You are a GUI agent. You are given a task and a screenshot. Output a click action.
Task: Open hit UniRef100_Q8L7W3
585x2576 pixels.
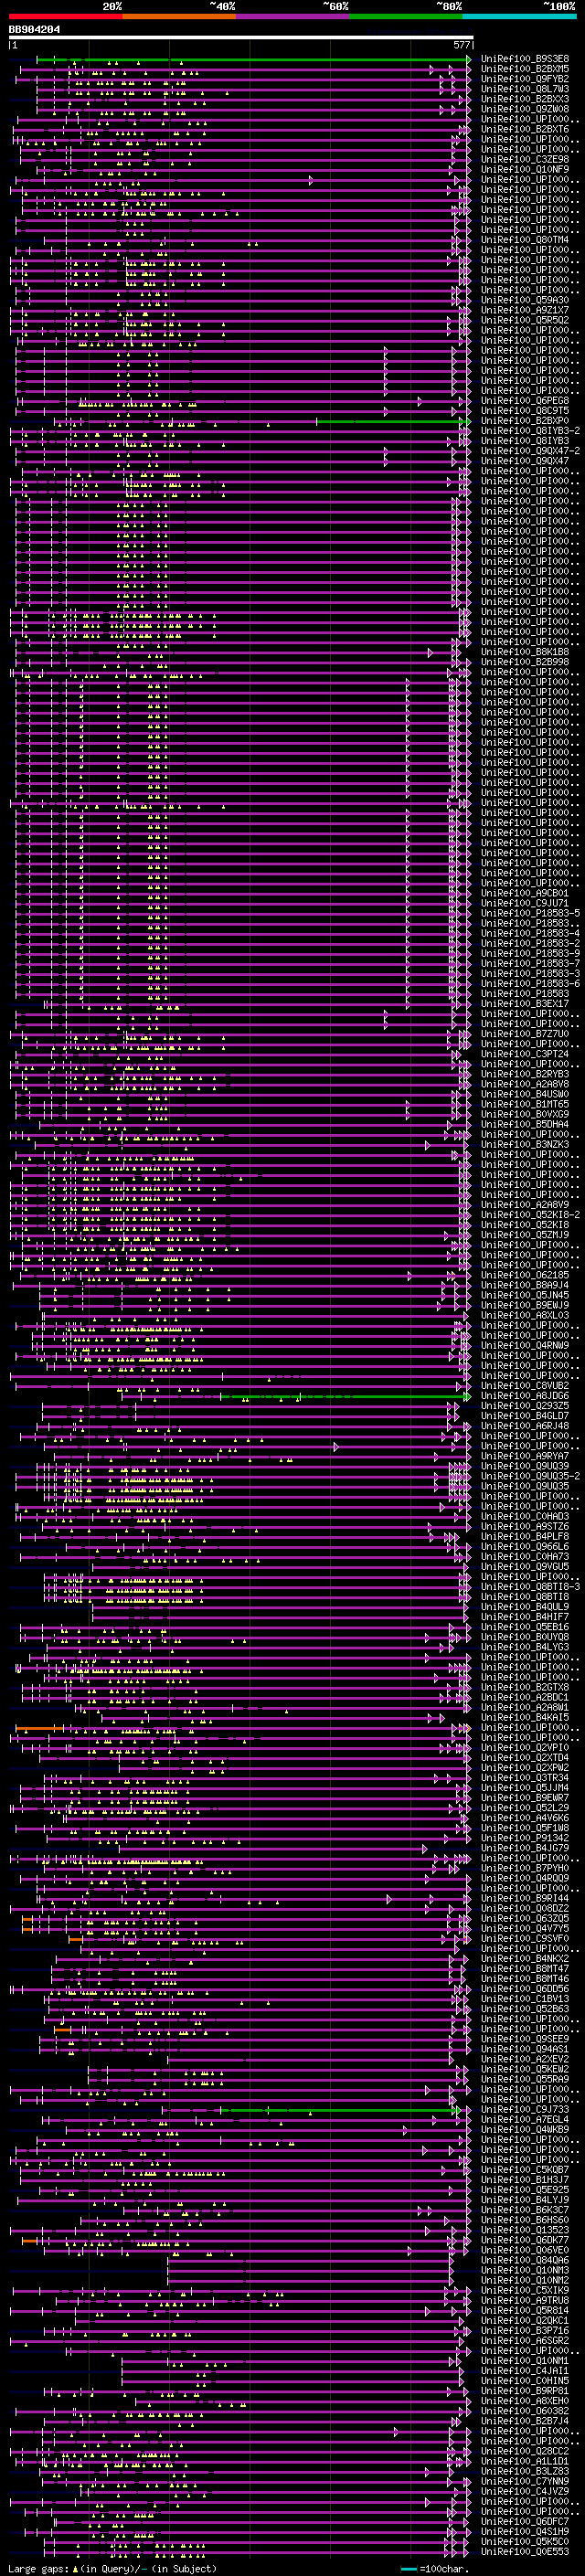click(525, 89)
